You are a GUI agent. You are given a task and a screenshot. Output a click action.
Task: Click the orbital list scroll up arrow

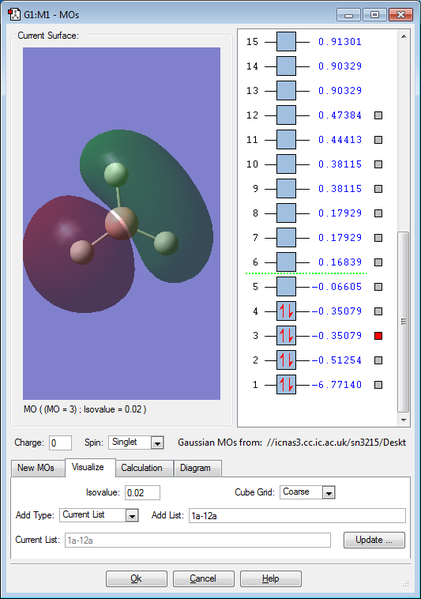tap(403, 36)
